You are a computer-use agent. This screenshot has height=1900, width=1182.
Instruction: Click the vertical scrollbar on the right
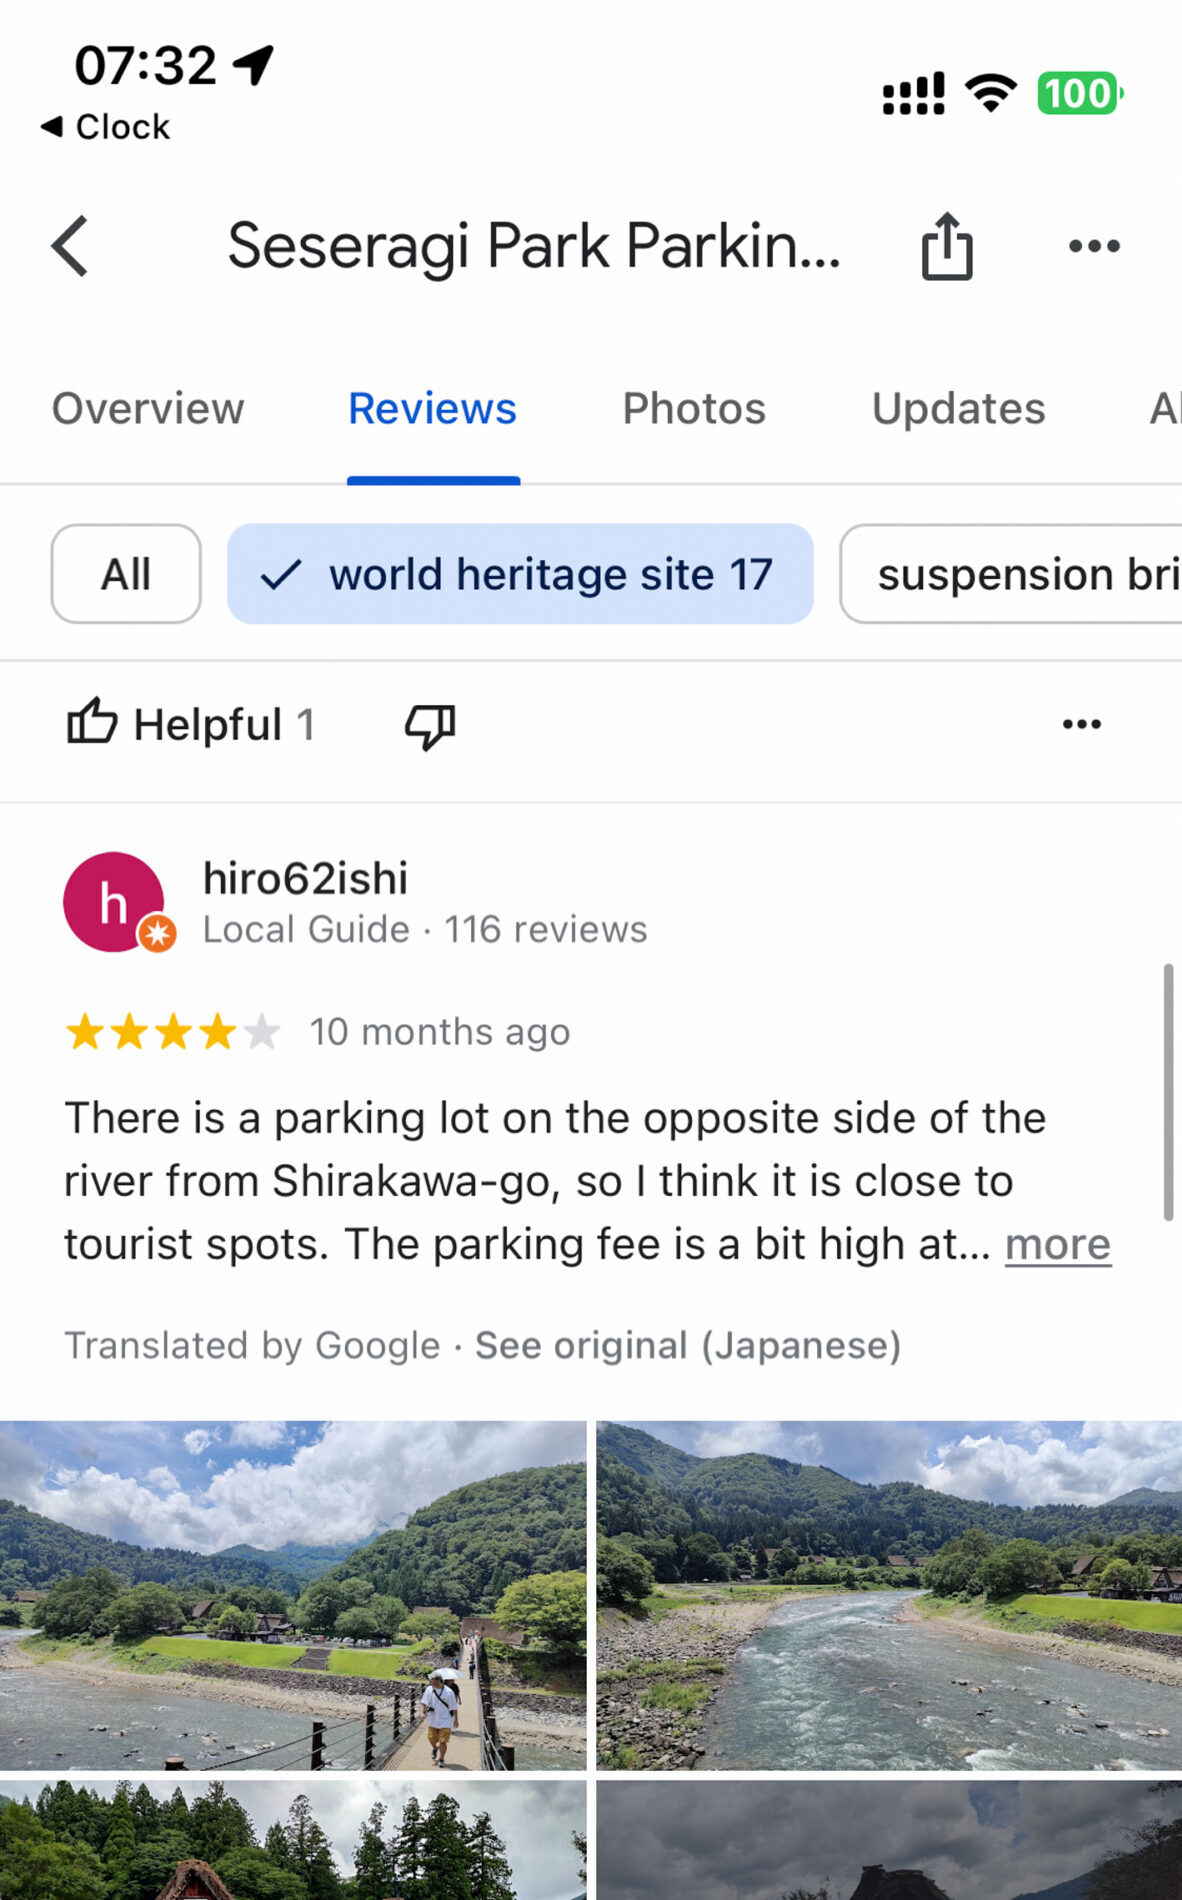(x=1167, y=1091)
